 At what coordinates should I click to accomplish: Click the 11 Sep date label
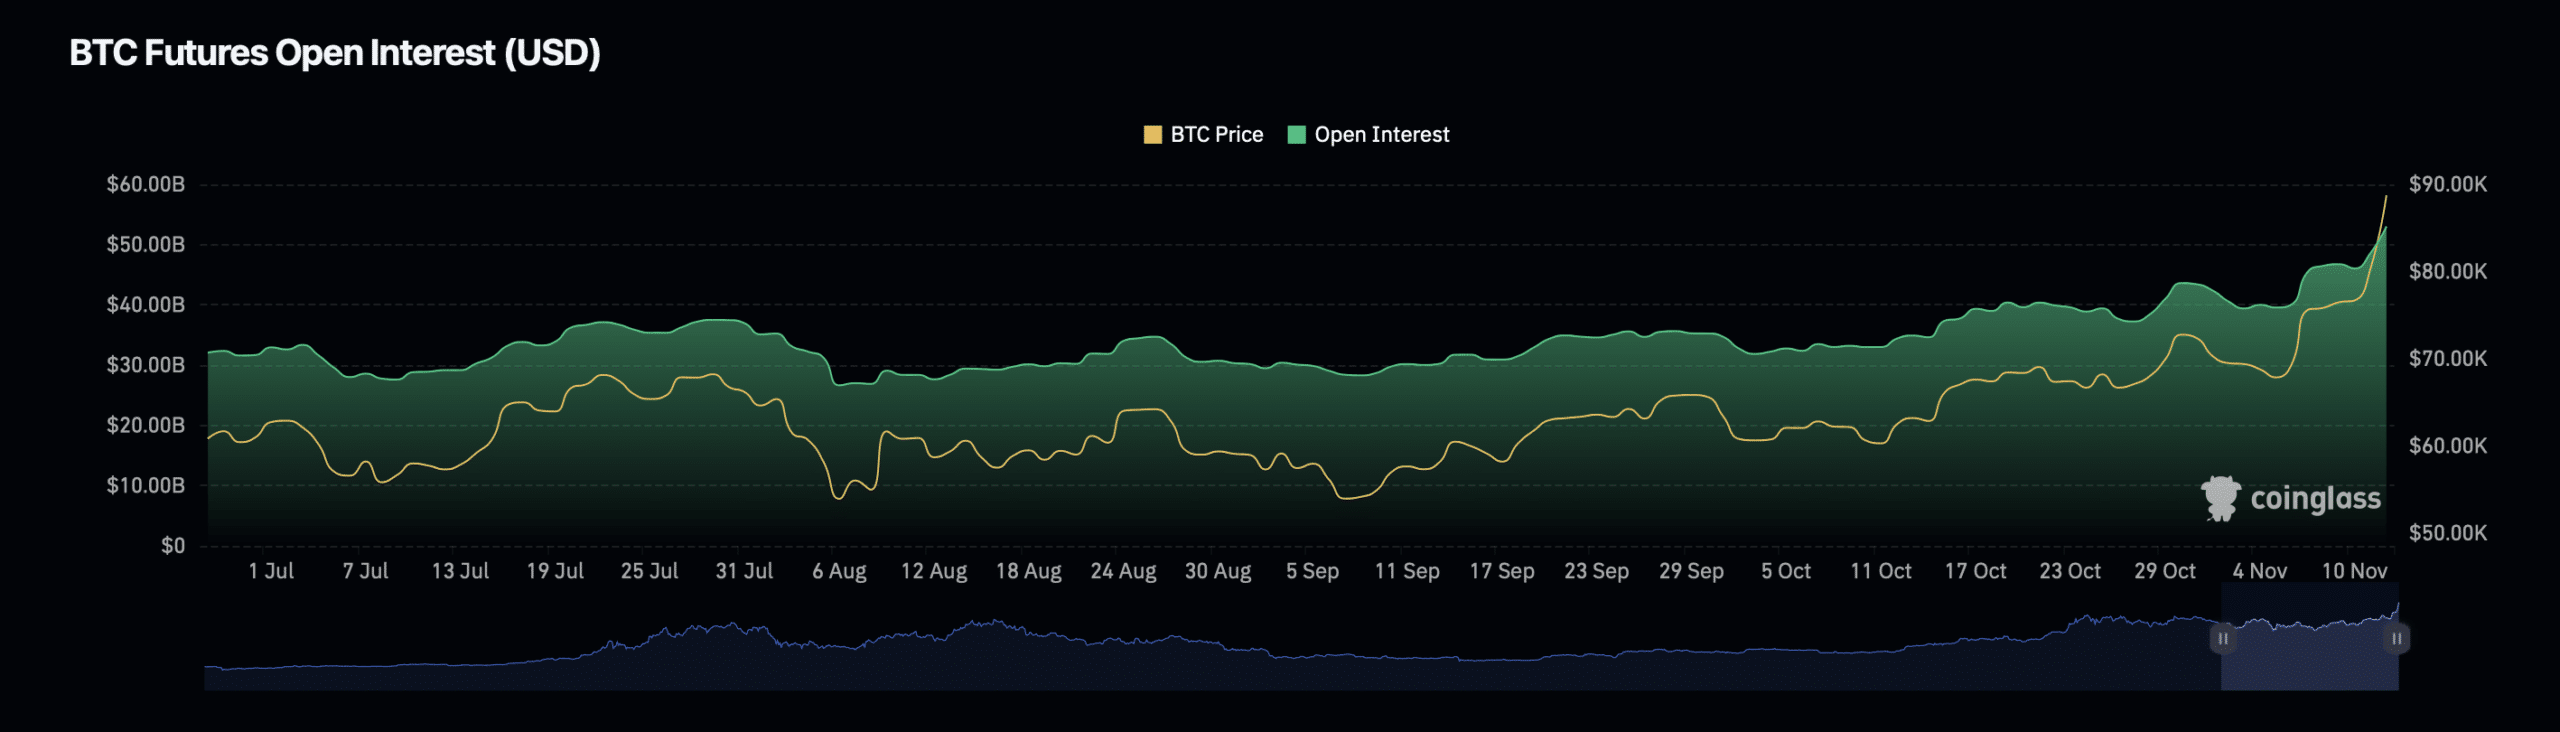pos(1407,571)
